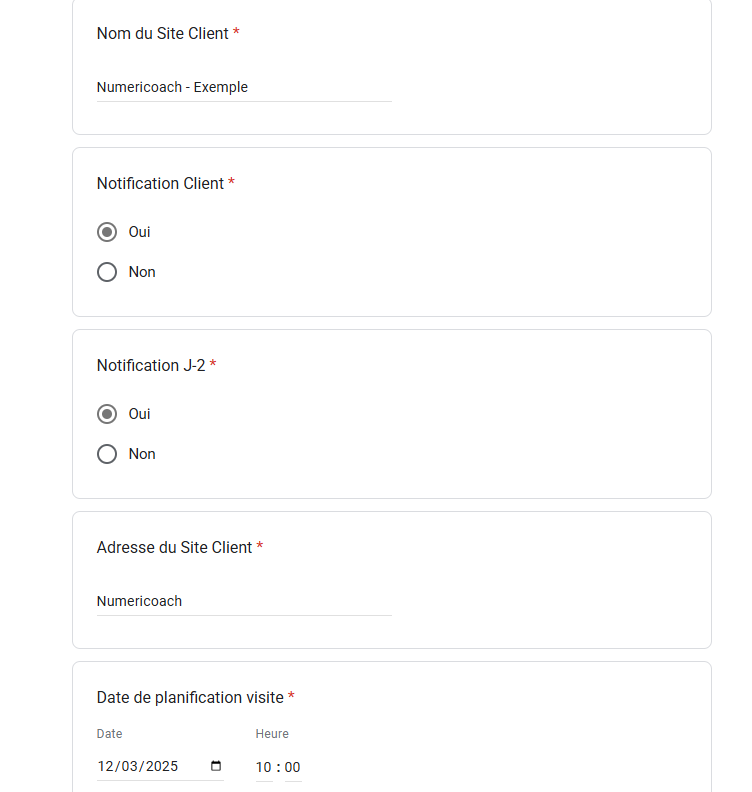Click the Non text label under Notification J-2
The width and height of the screenshot is (752, 792).
coord(142,454)
